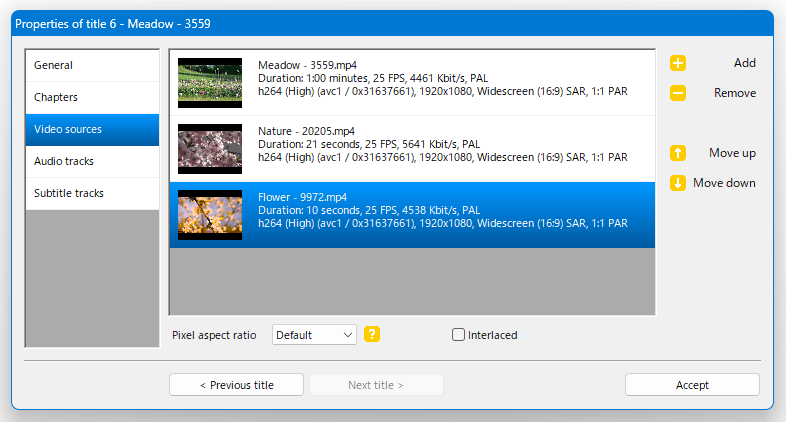Select the Subtitle tracks tab
This screenshot has height=422, width=786.
[x=92, y=193]
